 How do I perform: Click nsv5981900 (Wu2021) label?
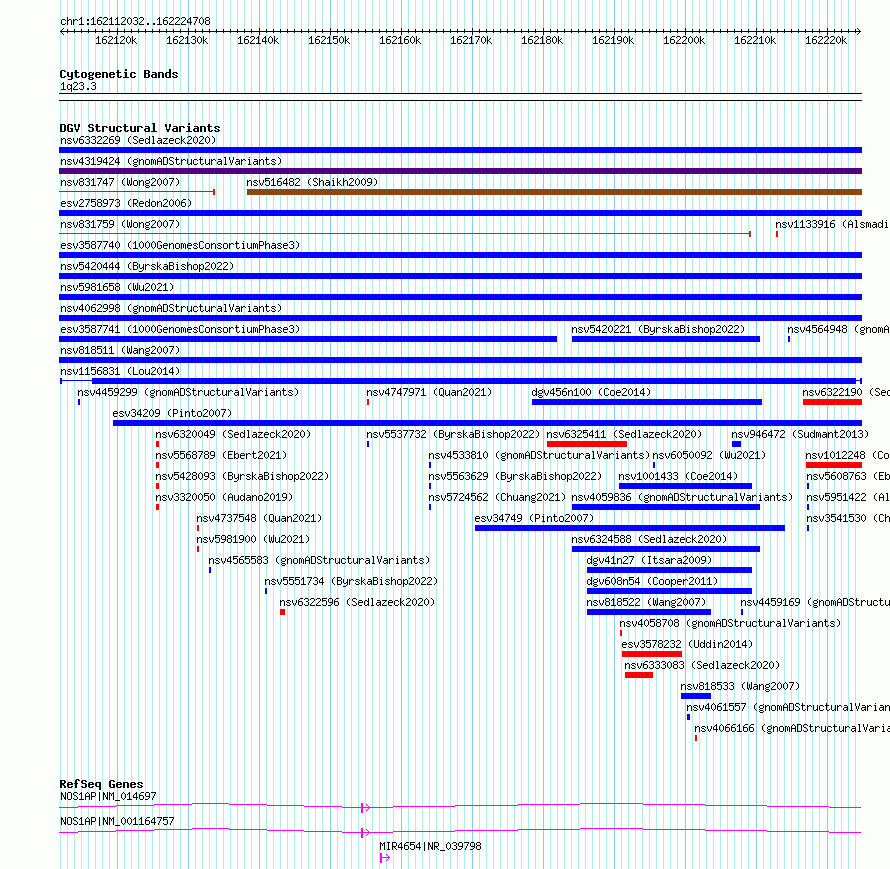pyautogui.click(x=253, y=539)
